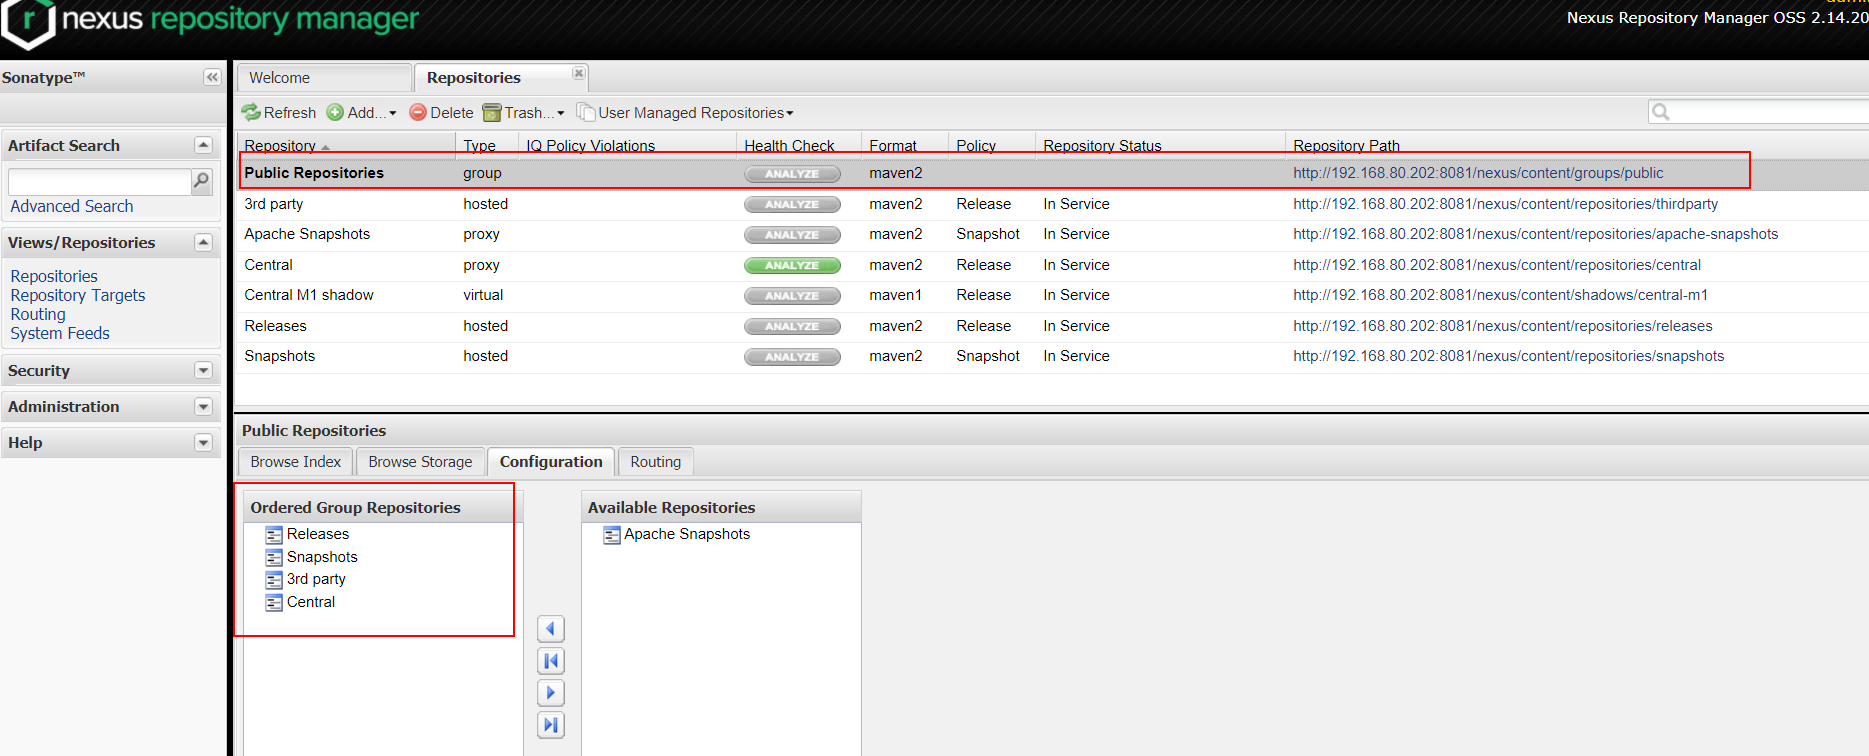Open the Add... repository menu
Viewport: 1869px width, 756px height.
[362, 113]
